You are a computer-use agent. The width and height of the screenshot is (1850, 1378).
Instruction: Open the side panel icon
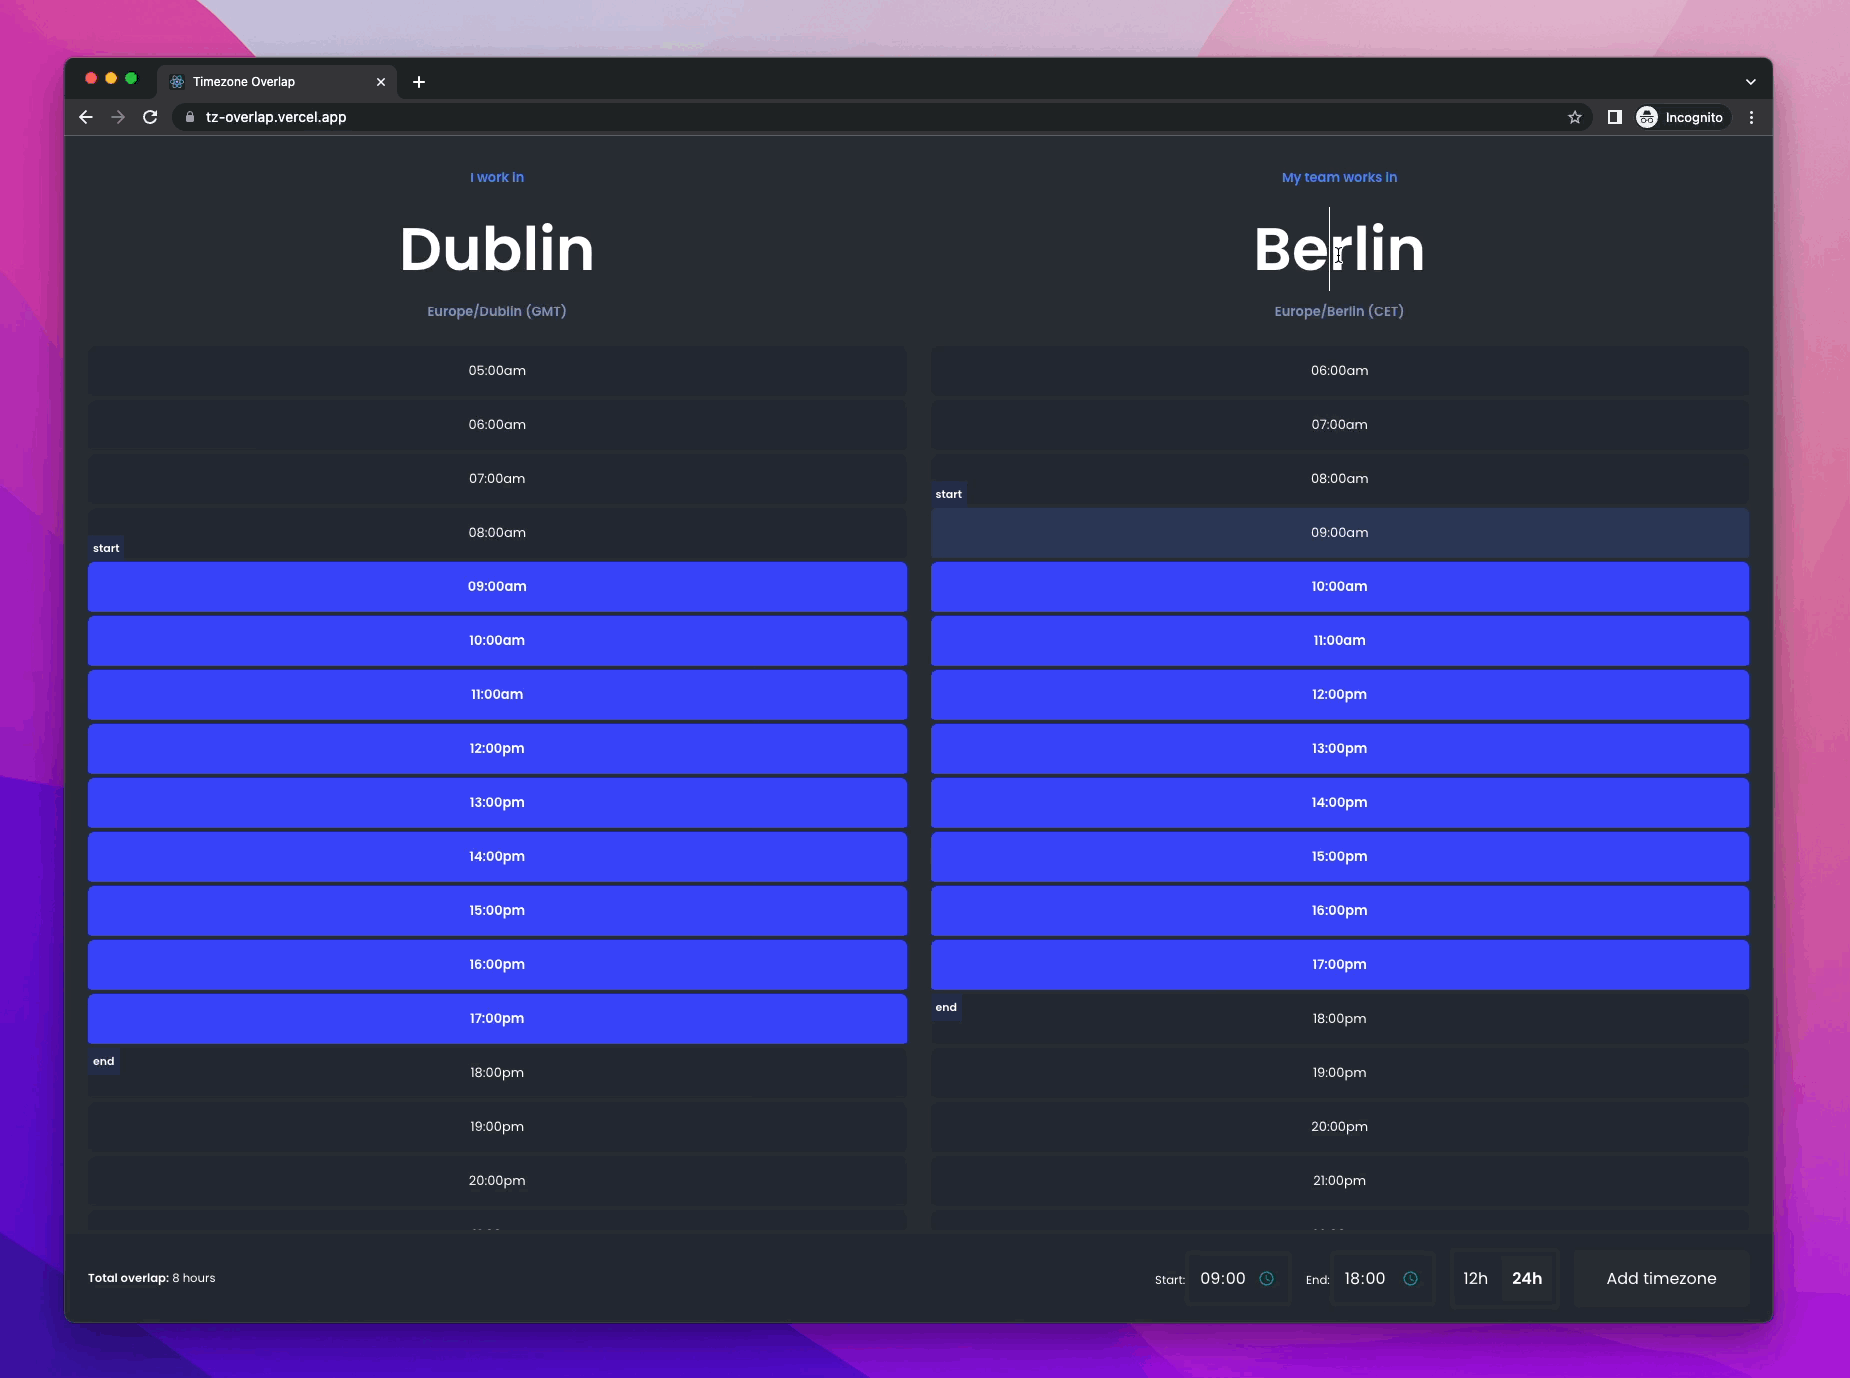pyautogui.click(x=1614, y=117)
